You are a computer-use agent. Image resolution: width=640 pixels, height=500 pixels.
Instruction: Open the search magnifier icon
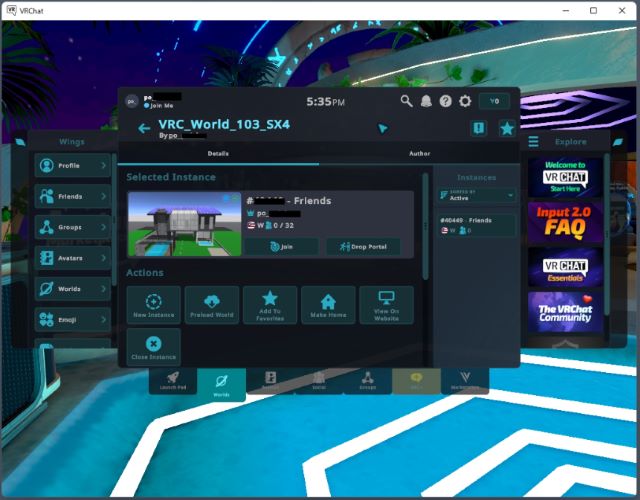click(406, 101)
